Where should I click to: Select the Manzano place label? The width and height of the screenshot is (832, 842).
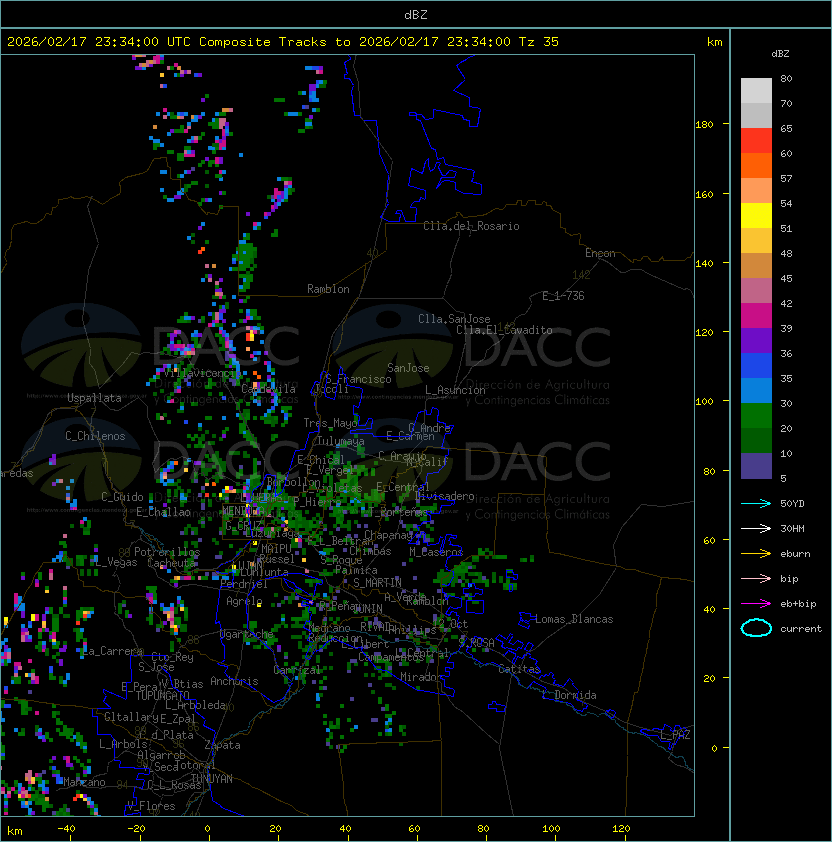84,782
